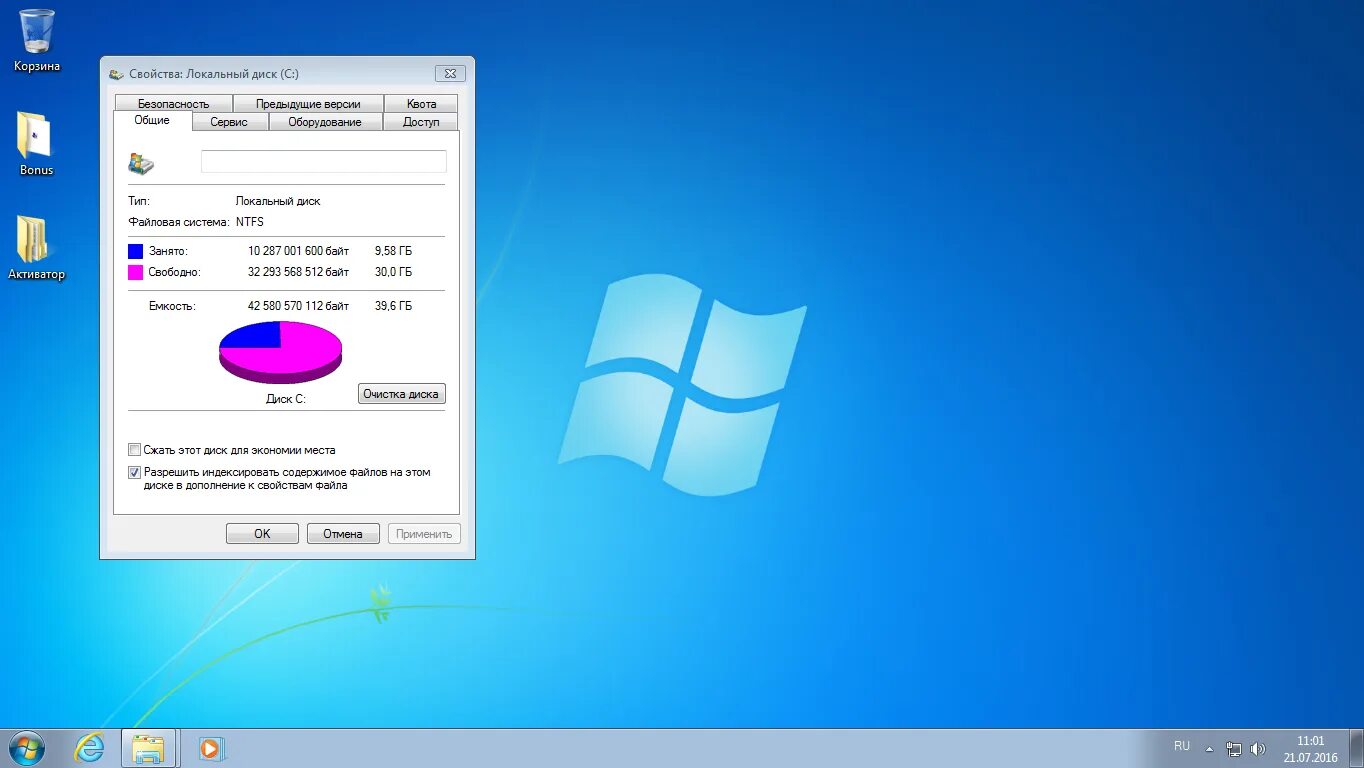The width and height of the screenshot is (1364, 768).
Task: Launch Internet Explorer from taskbar
Action: 89,748
